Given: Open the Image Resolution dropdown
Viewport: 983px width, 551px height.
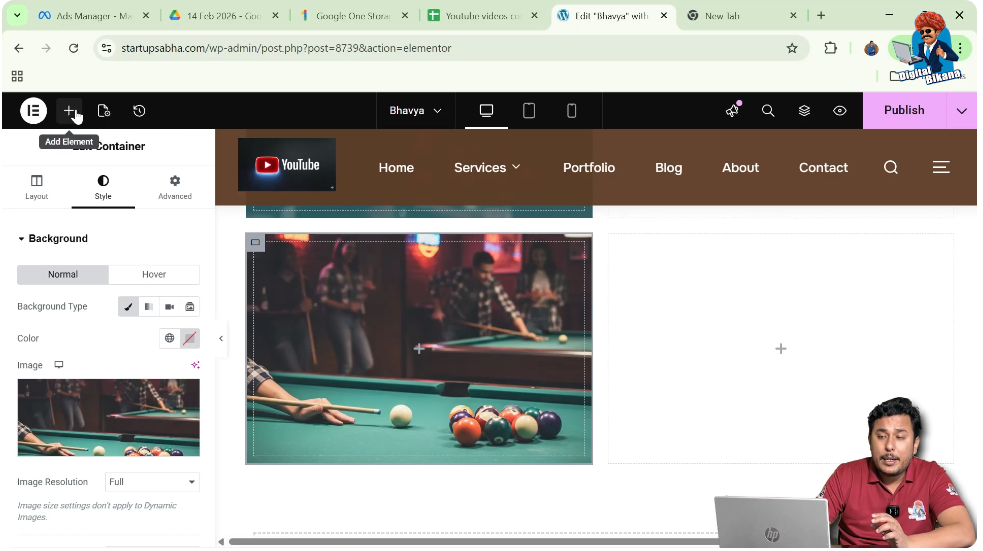Looking at the screenshot, I should click(152, 482).
